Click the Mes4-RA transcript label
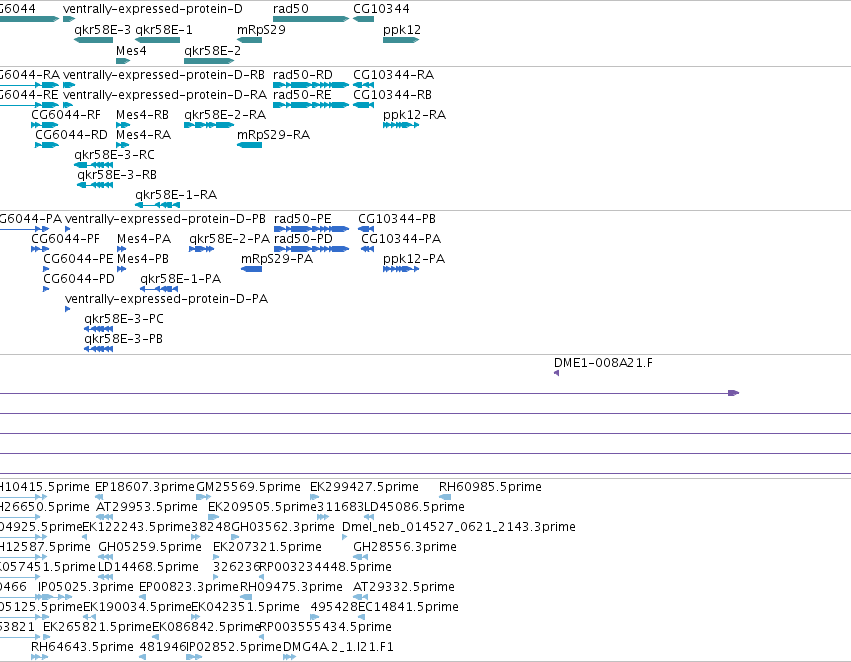Viewport: 851px width, 662px height. click(144, 135)
